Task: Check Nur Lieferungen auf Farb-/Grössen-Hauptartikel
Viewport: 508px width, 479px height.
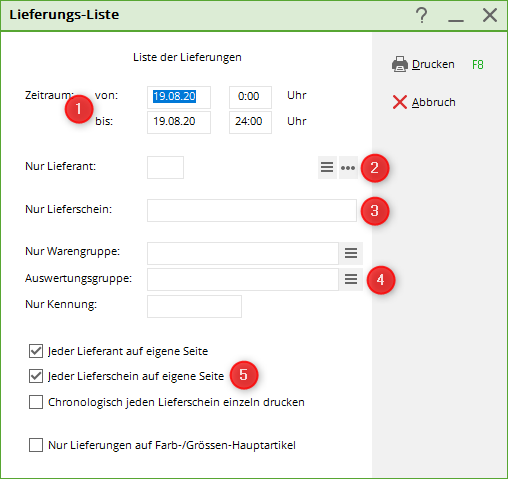Action: tap(36, 445)
